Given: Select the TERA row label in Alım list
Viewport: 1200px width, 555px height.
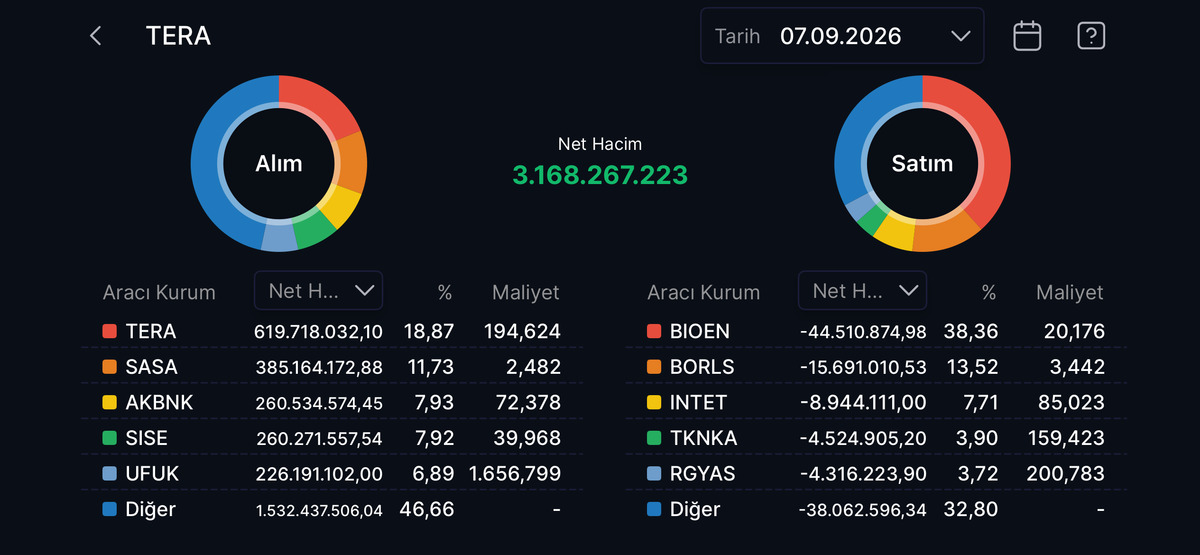Looking at the screenshot, I should [151, 331].
